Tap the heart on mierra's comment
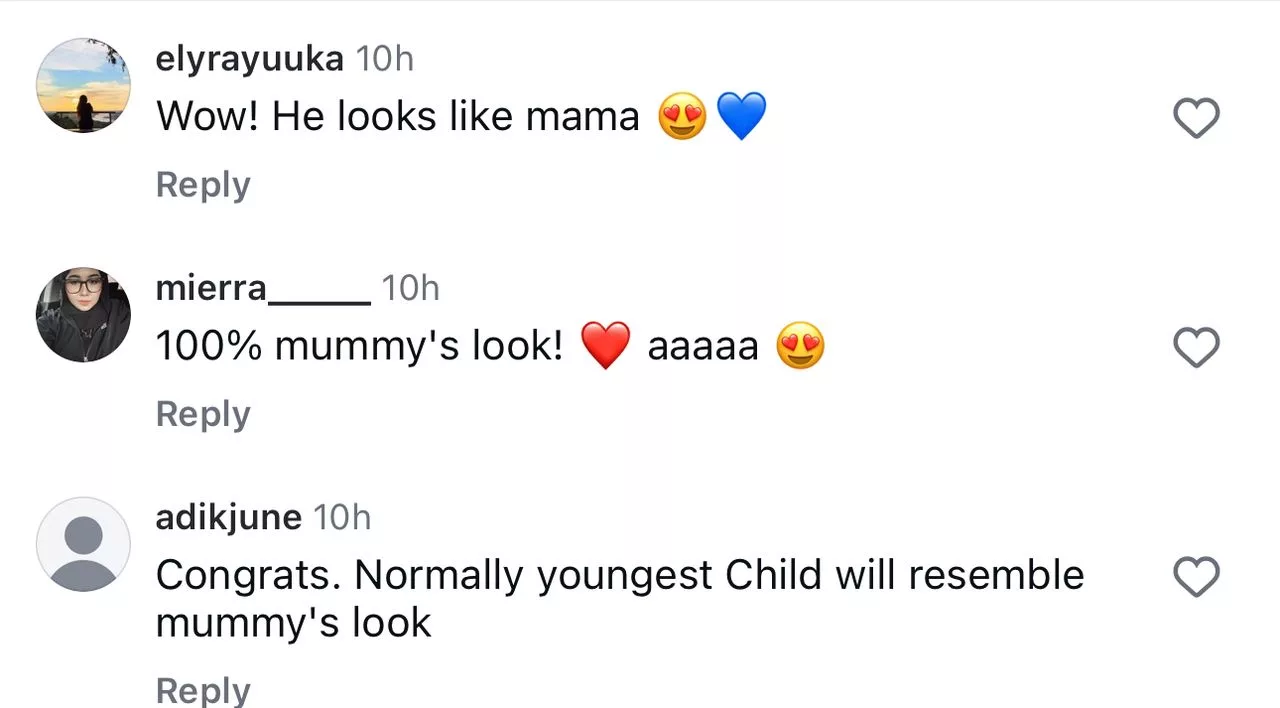The image size is (1280, 708). pyautogui.click(x=1196, y=348)
